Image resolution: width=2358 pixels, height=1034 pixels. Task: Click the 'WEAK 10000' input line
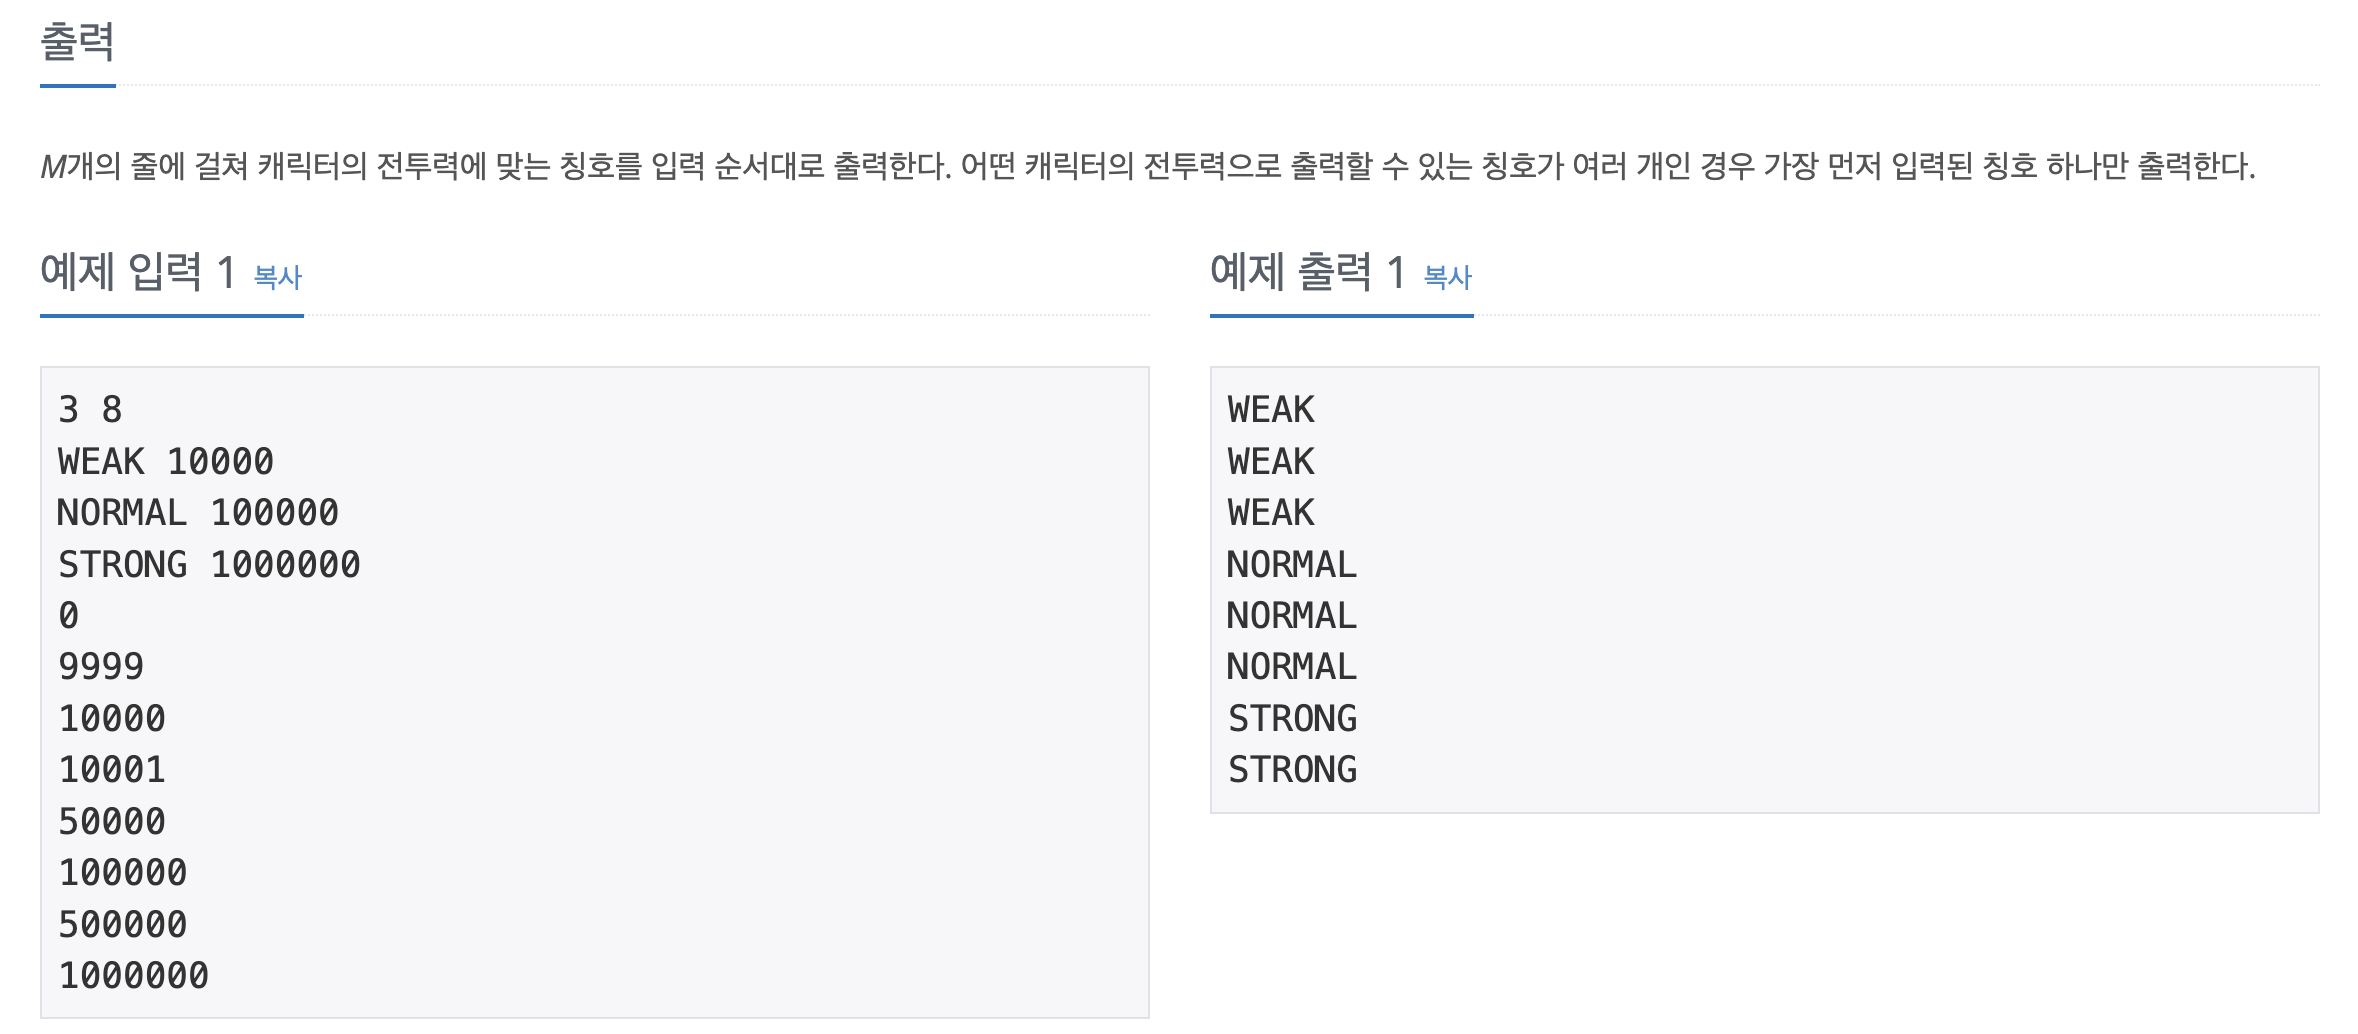(166, 461)
